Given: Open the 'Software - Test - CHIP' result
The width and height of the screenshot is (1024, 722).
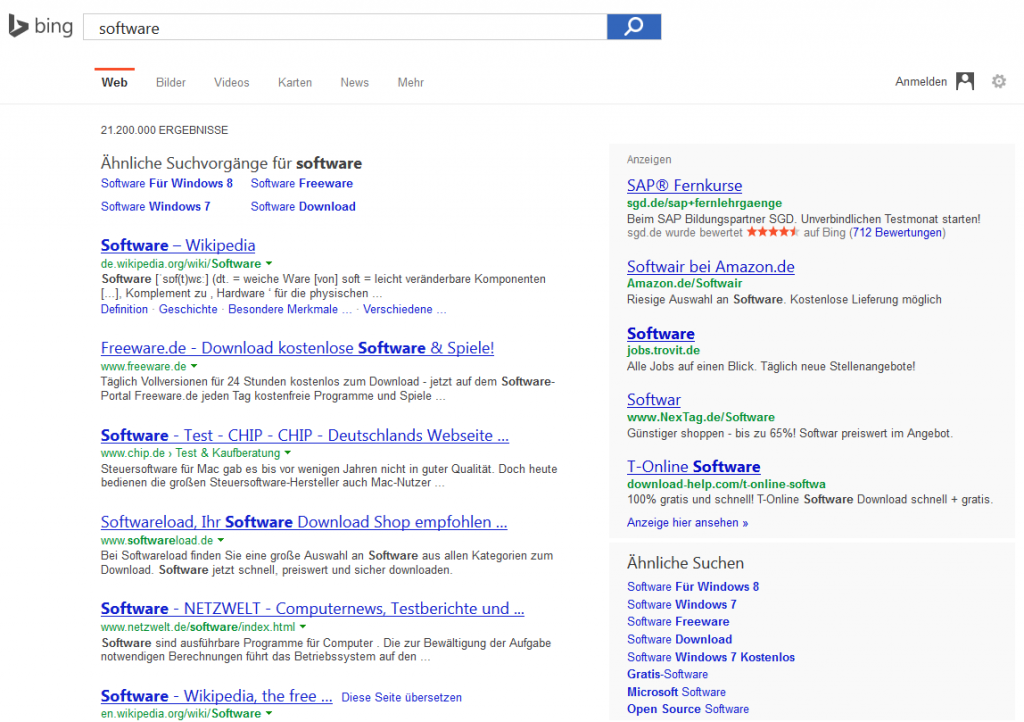Looking at the screenshot, I should click(304, 435).
